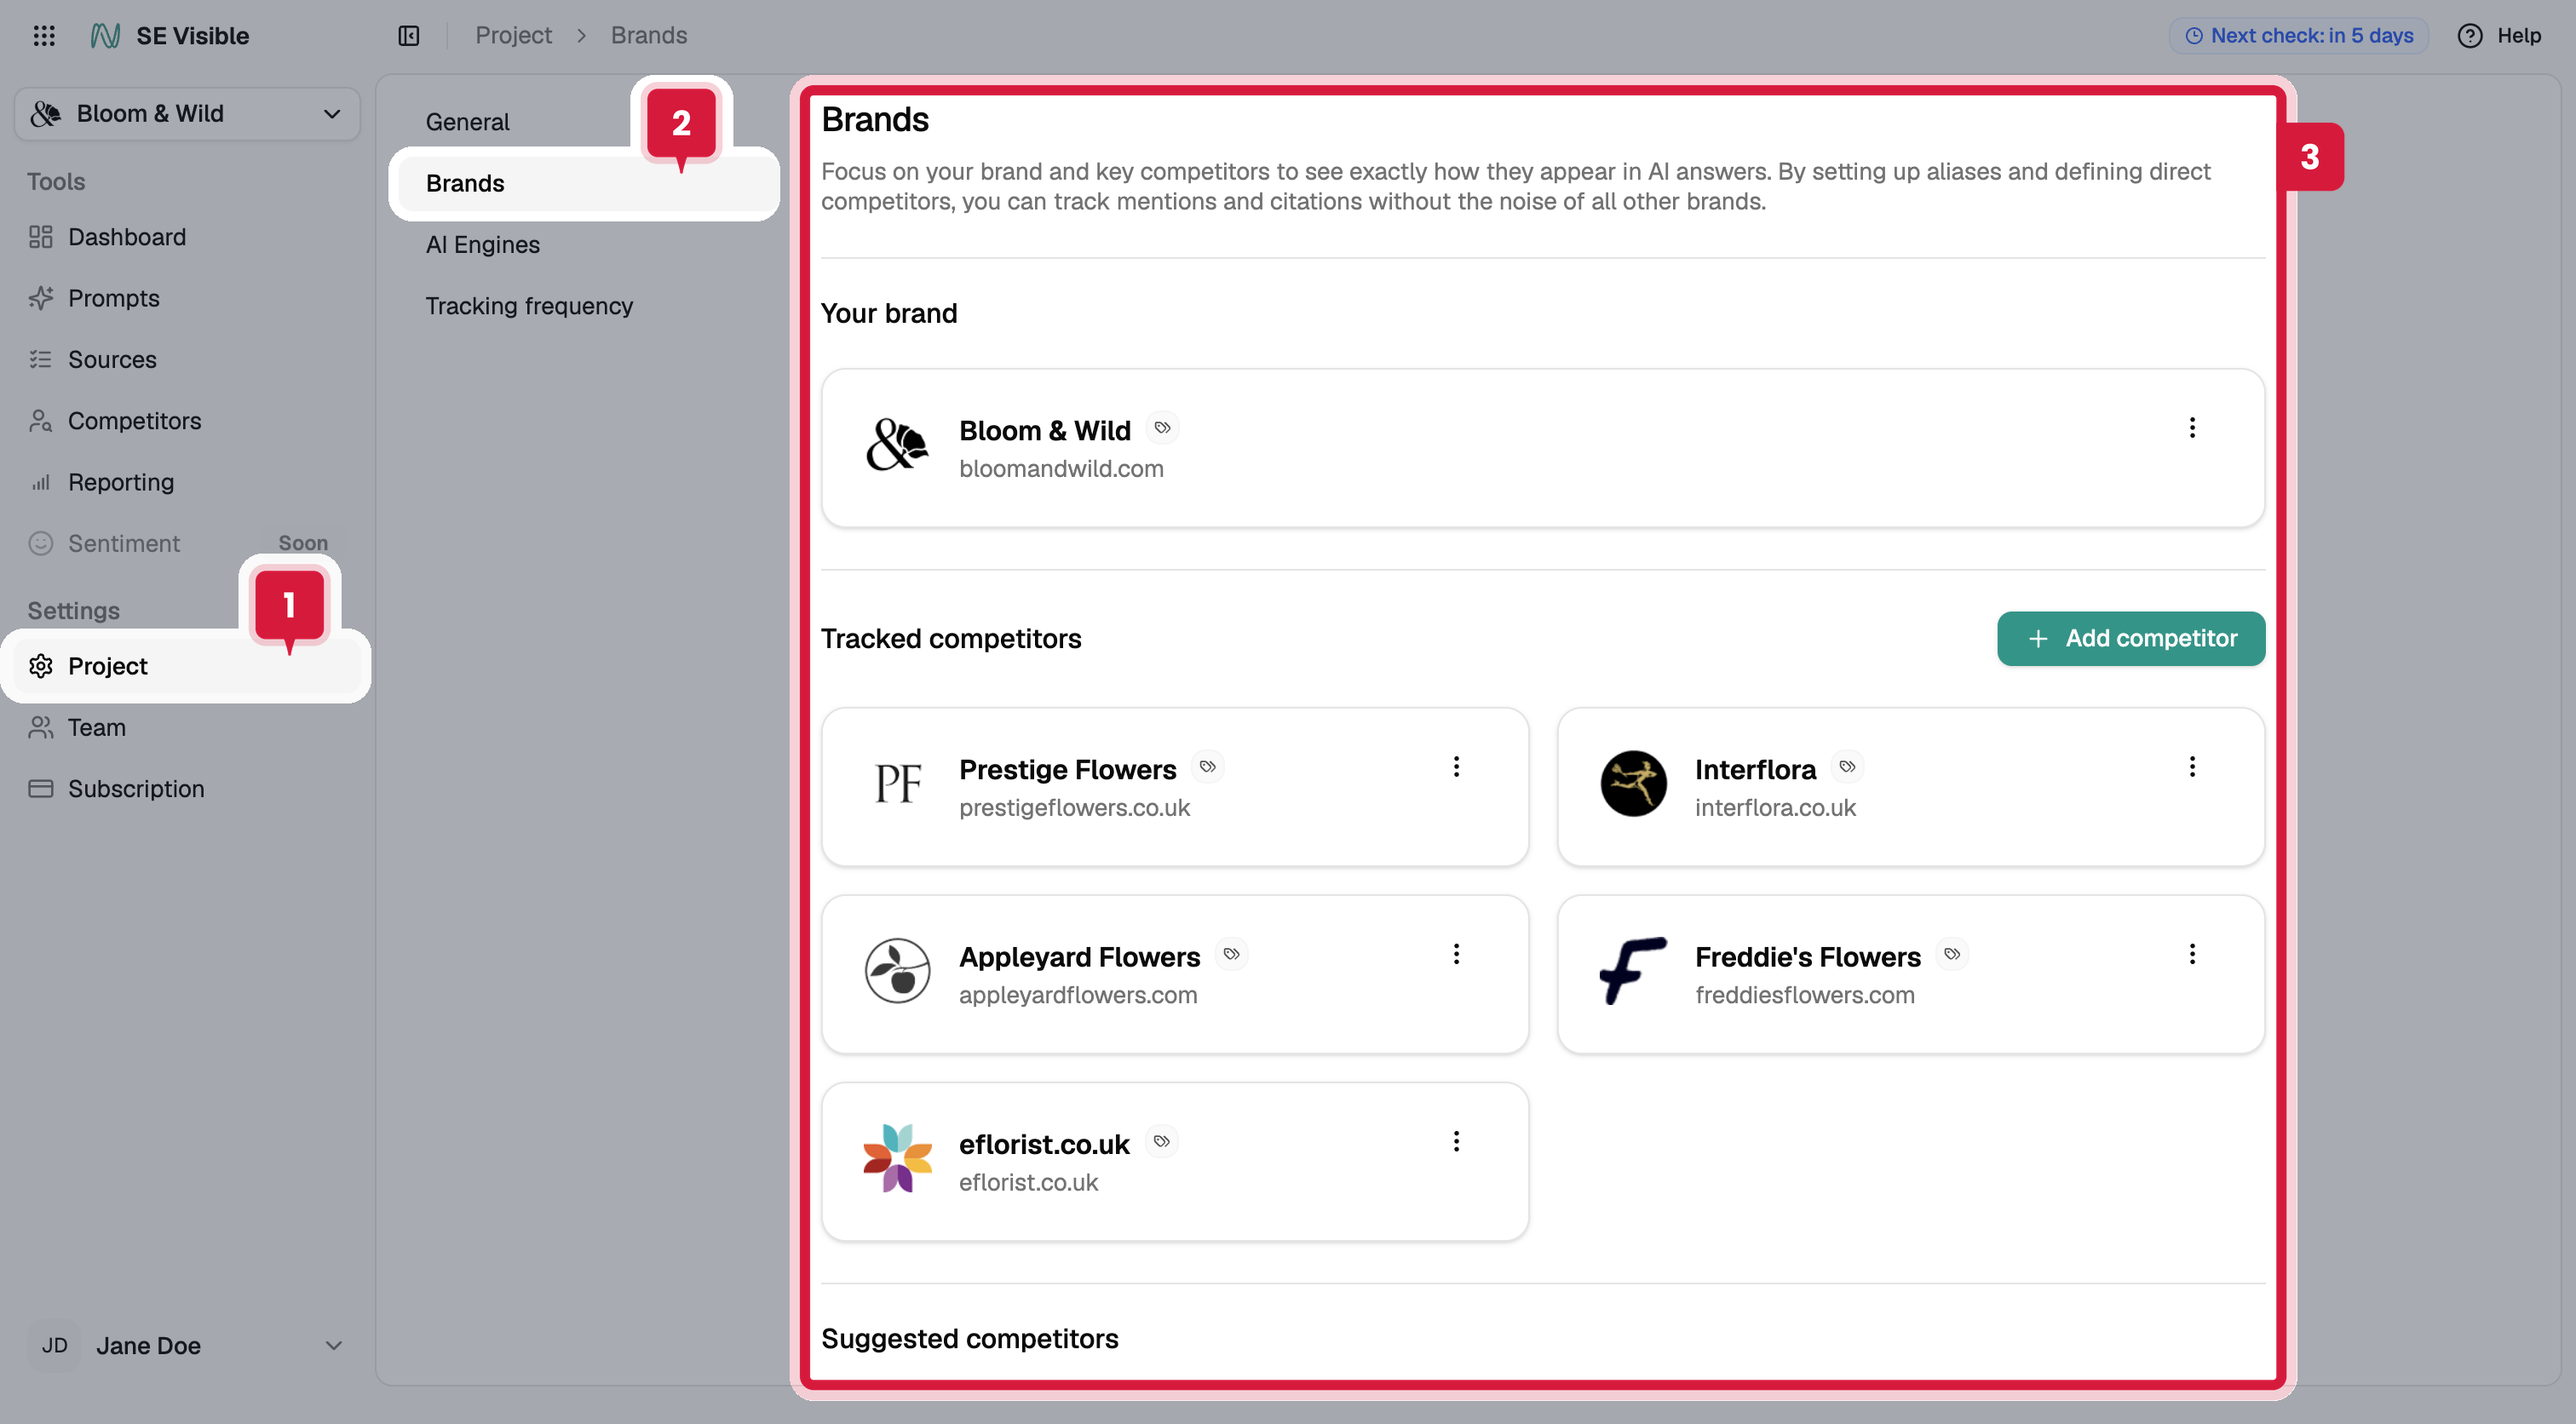Click the alias tag icon next to Interflora
The height and width of the screenshot is (1424, 2576).
(x=1847, y=767)
